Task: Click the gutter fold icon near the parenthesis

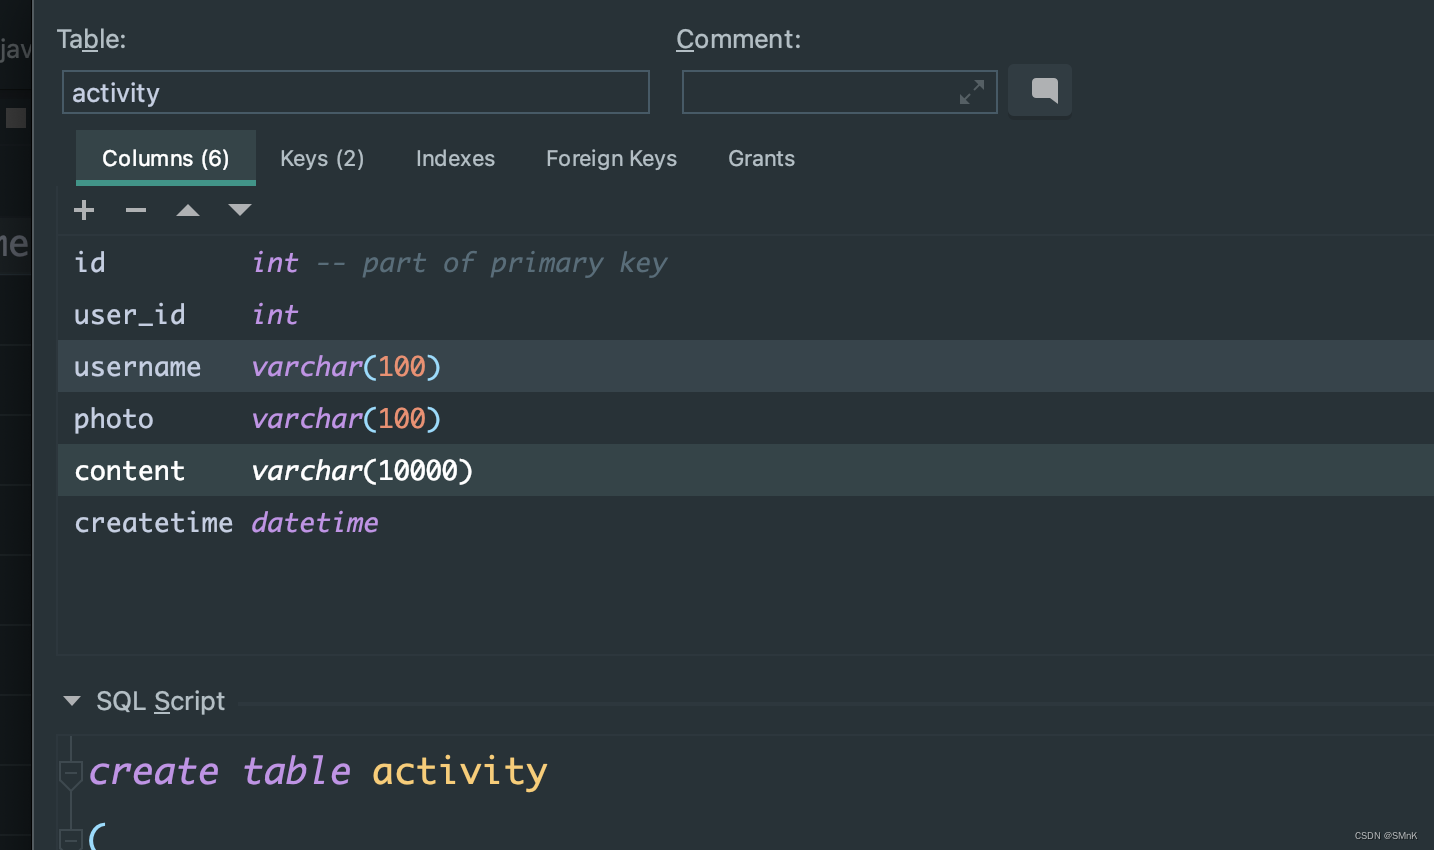Action: pos(70,838)
